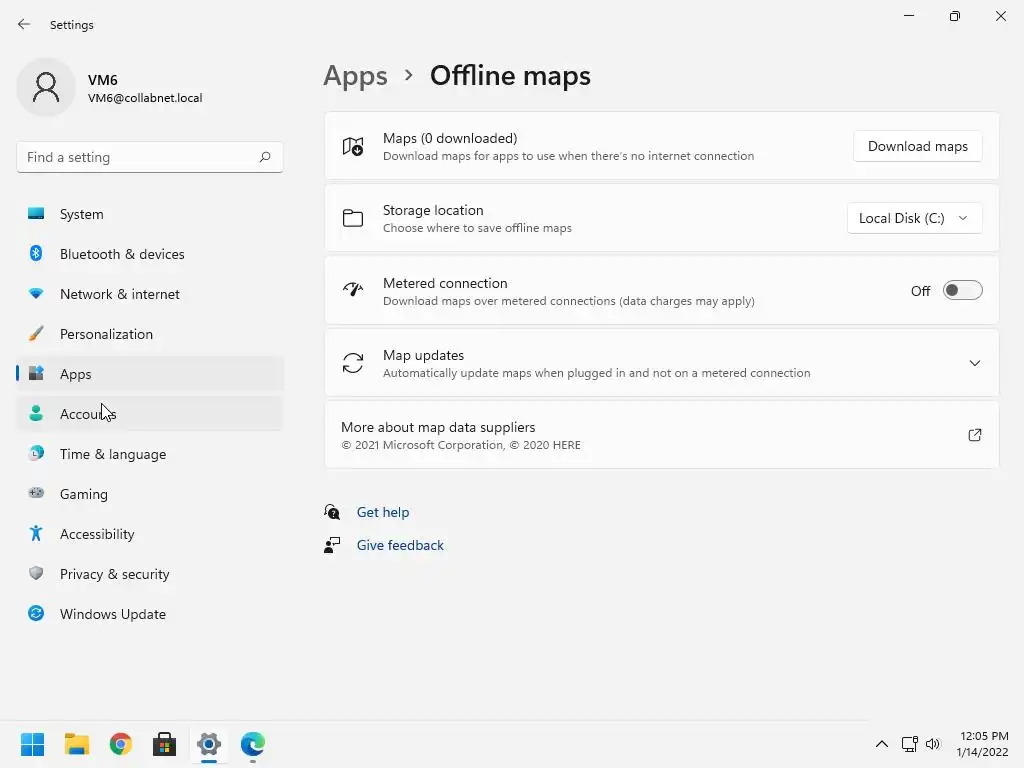Click the Gaming controller icon
This screenshot has height=768, width=1024.
tap(36, 494)
